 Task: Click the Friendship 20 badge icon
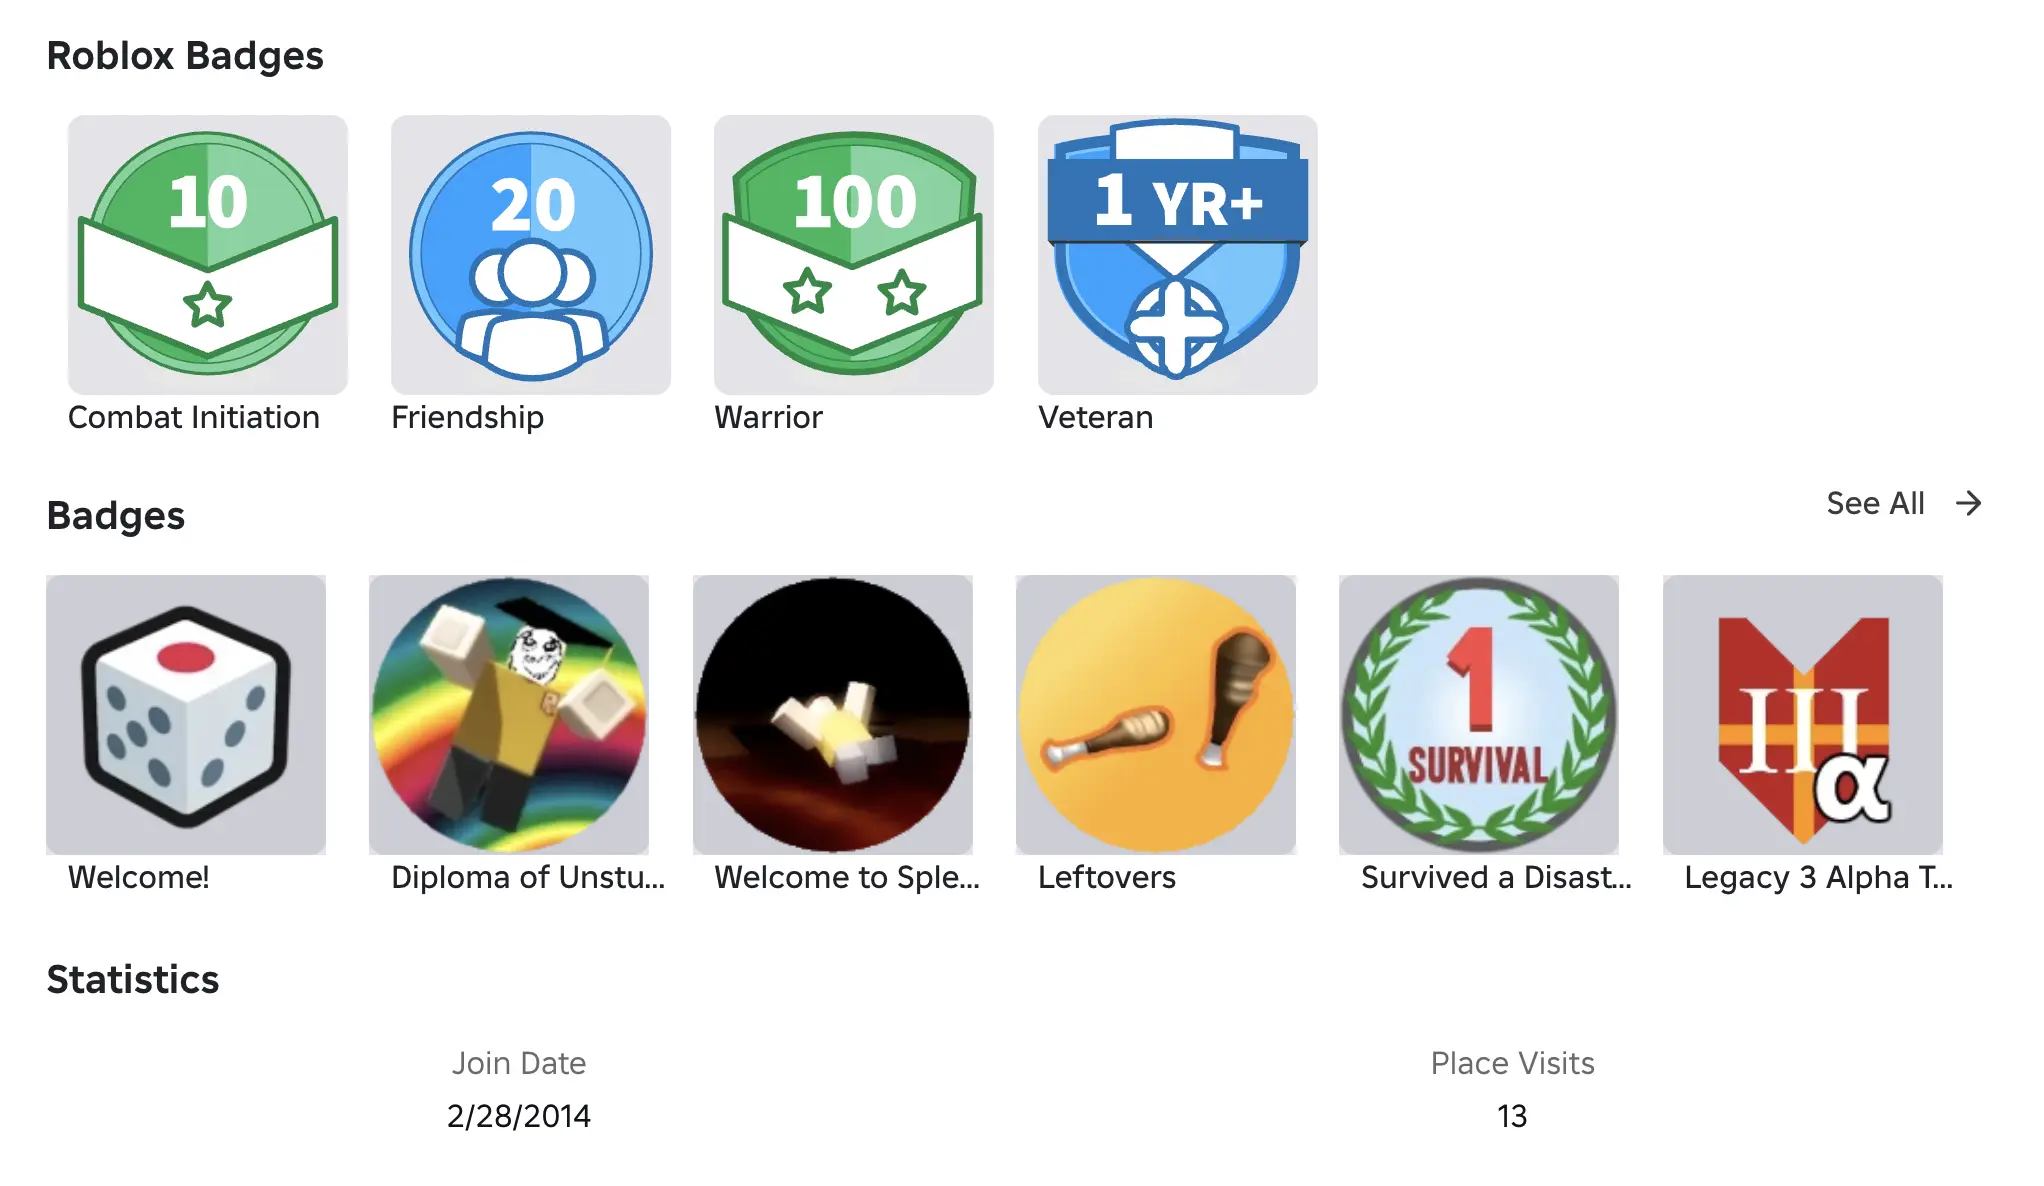click(531, 254)
